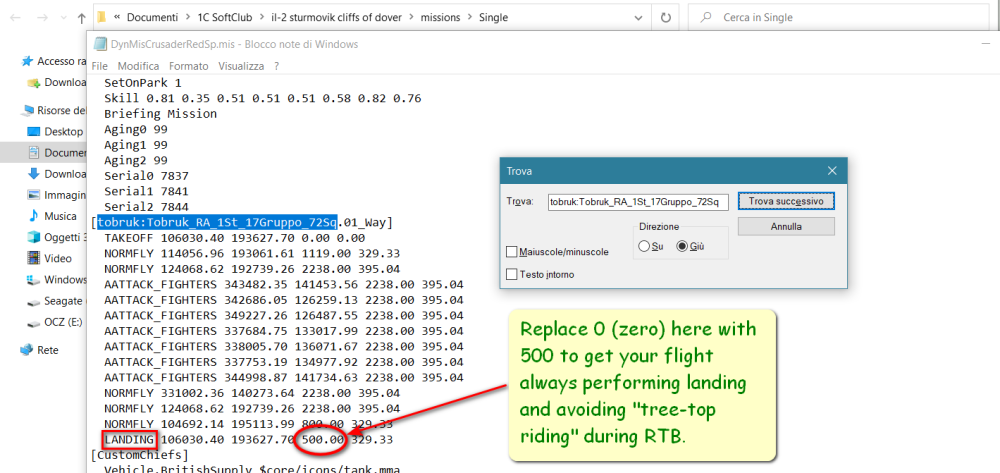1000x473 pixels.
Task: Open the Formato menu
Action: click(188, 65)
